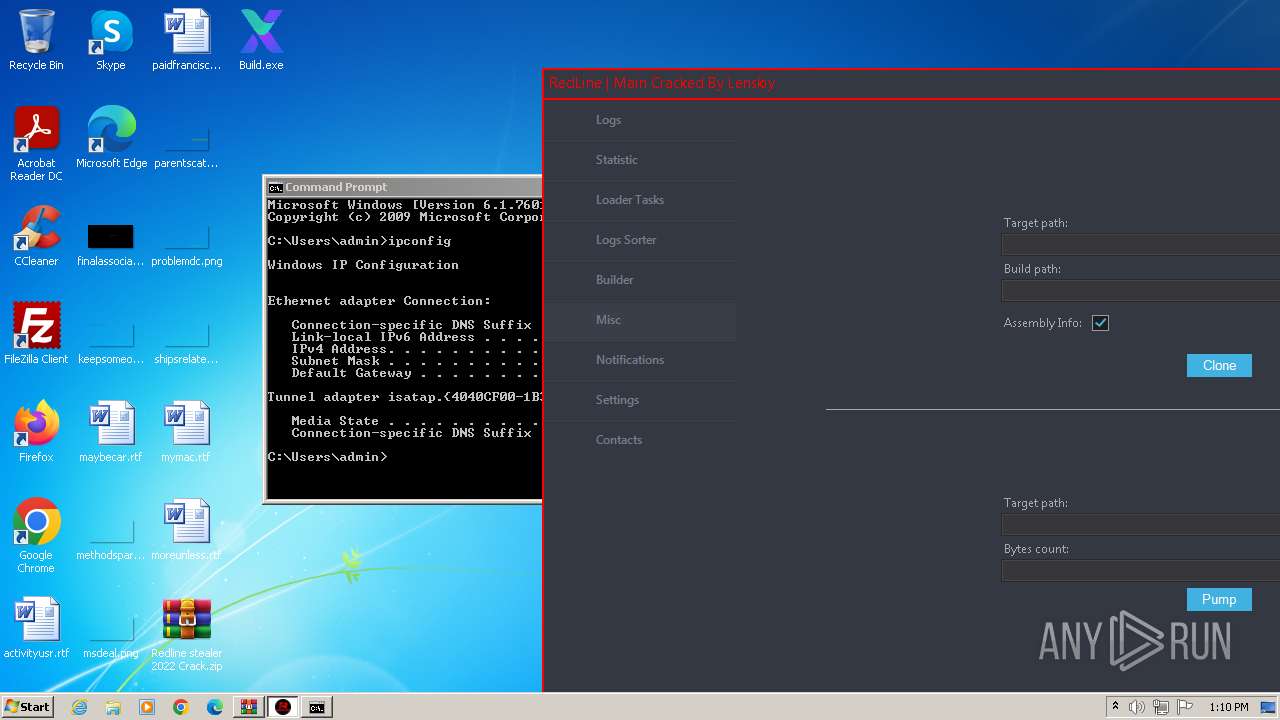Select the Misc section
Screen dimensions: 1280x720
coord(639,320)
